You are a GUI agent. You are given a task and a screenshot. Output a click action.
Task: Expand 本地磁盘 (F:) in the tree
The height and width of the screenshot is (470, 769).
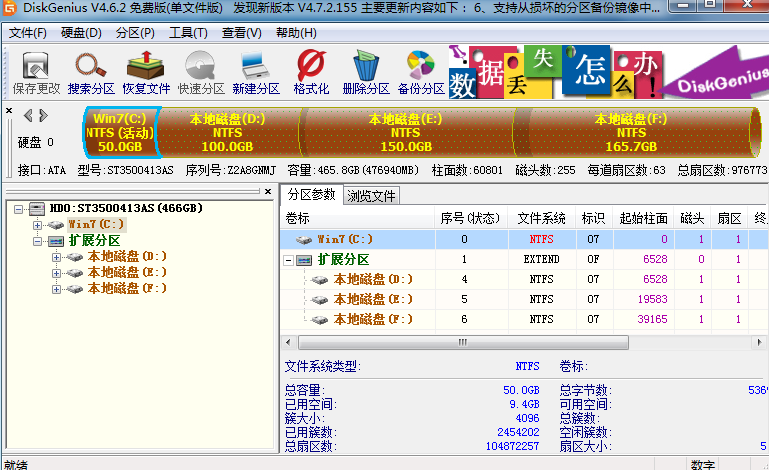pos(56,289)
